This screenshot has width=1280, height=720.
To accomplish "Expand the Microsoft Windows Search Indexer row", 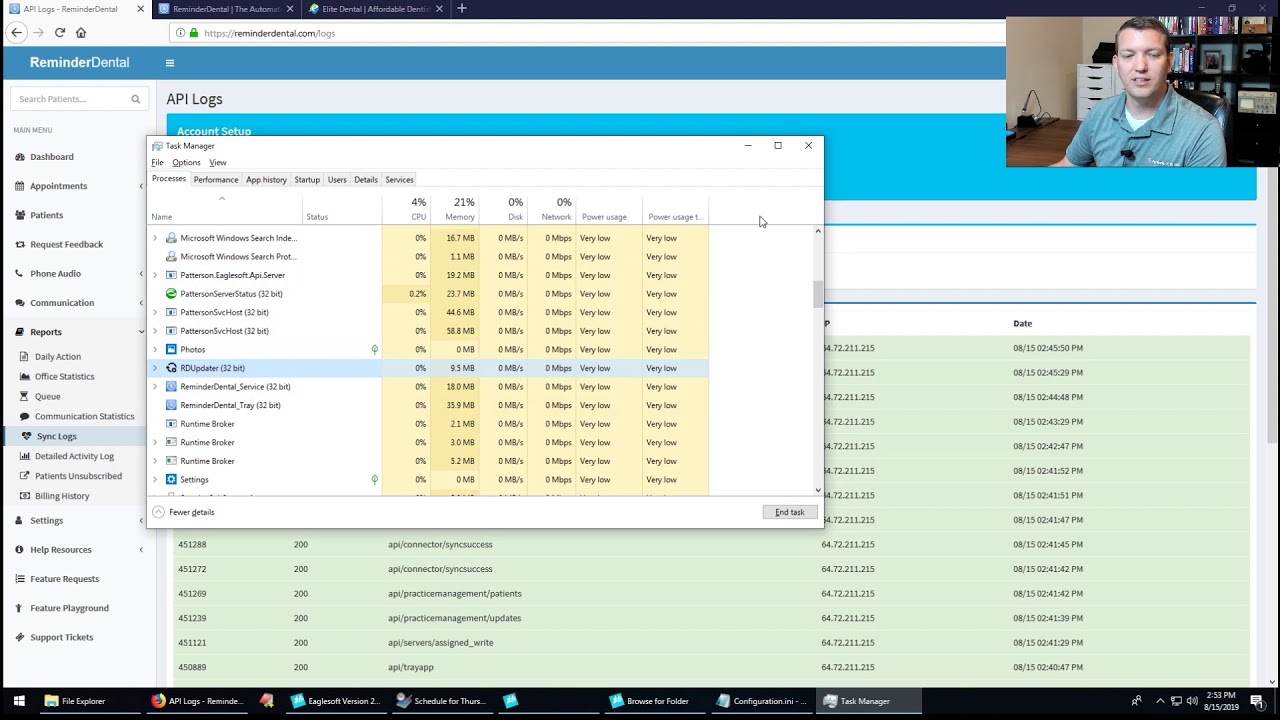I will point(155,238).
